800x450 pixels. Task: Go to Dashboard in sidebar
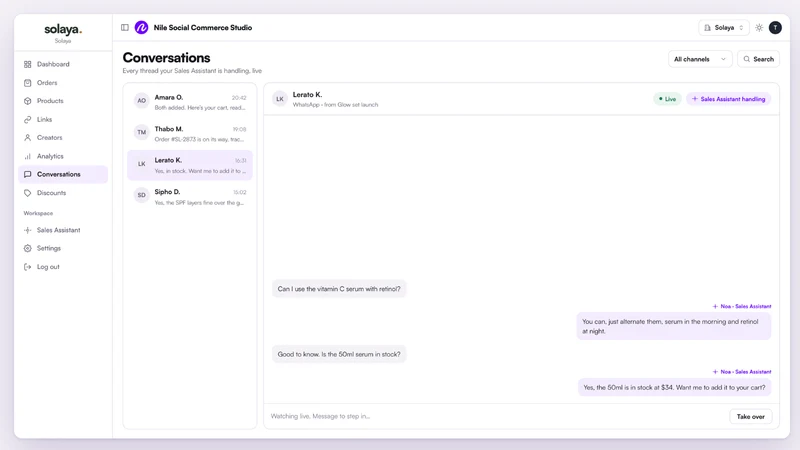pyautogui.click(x=63, y=64)
